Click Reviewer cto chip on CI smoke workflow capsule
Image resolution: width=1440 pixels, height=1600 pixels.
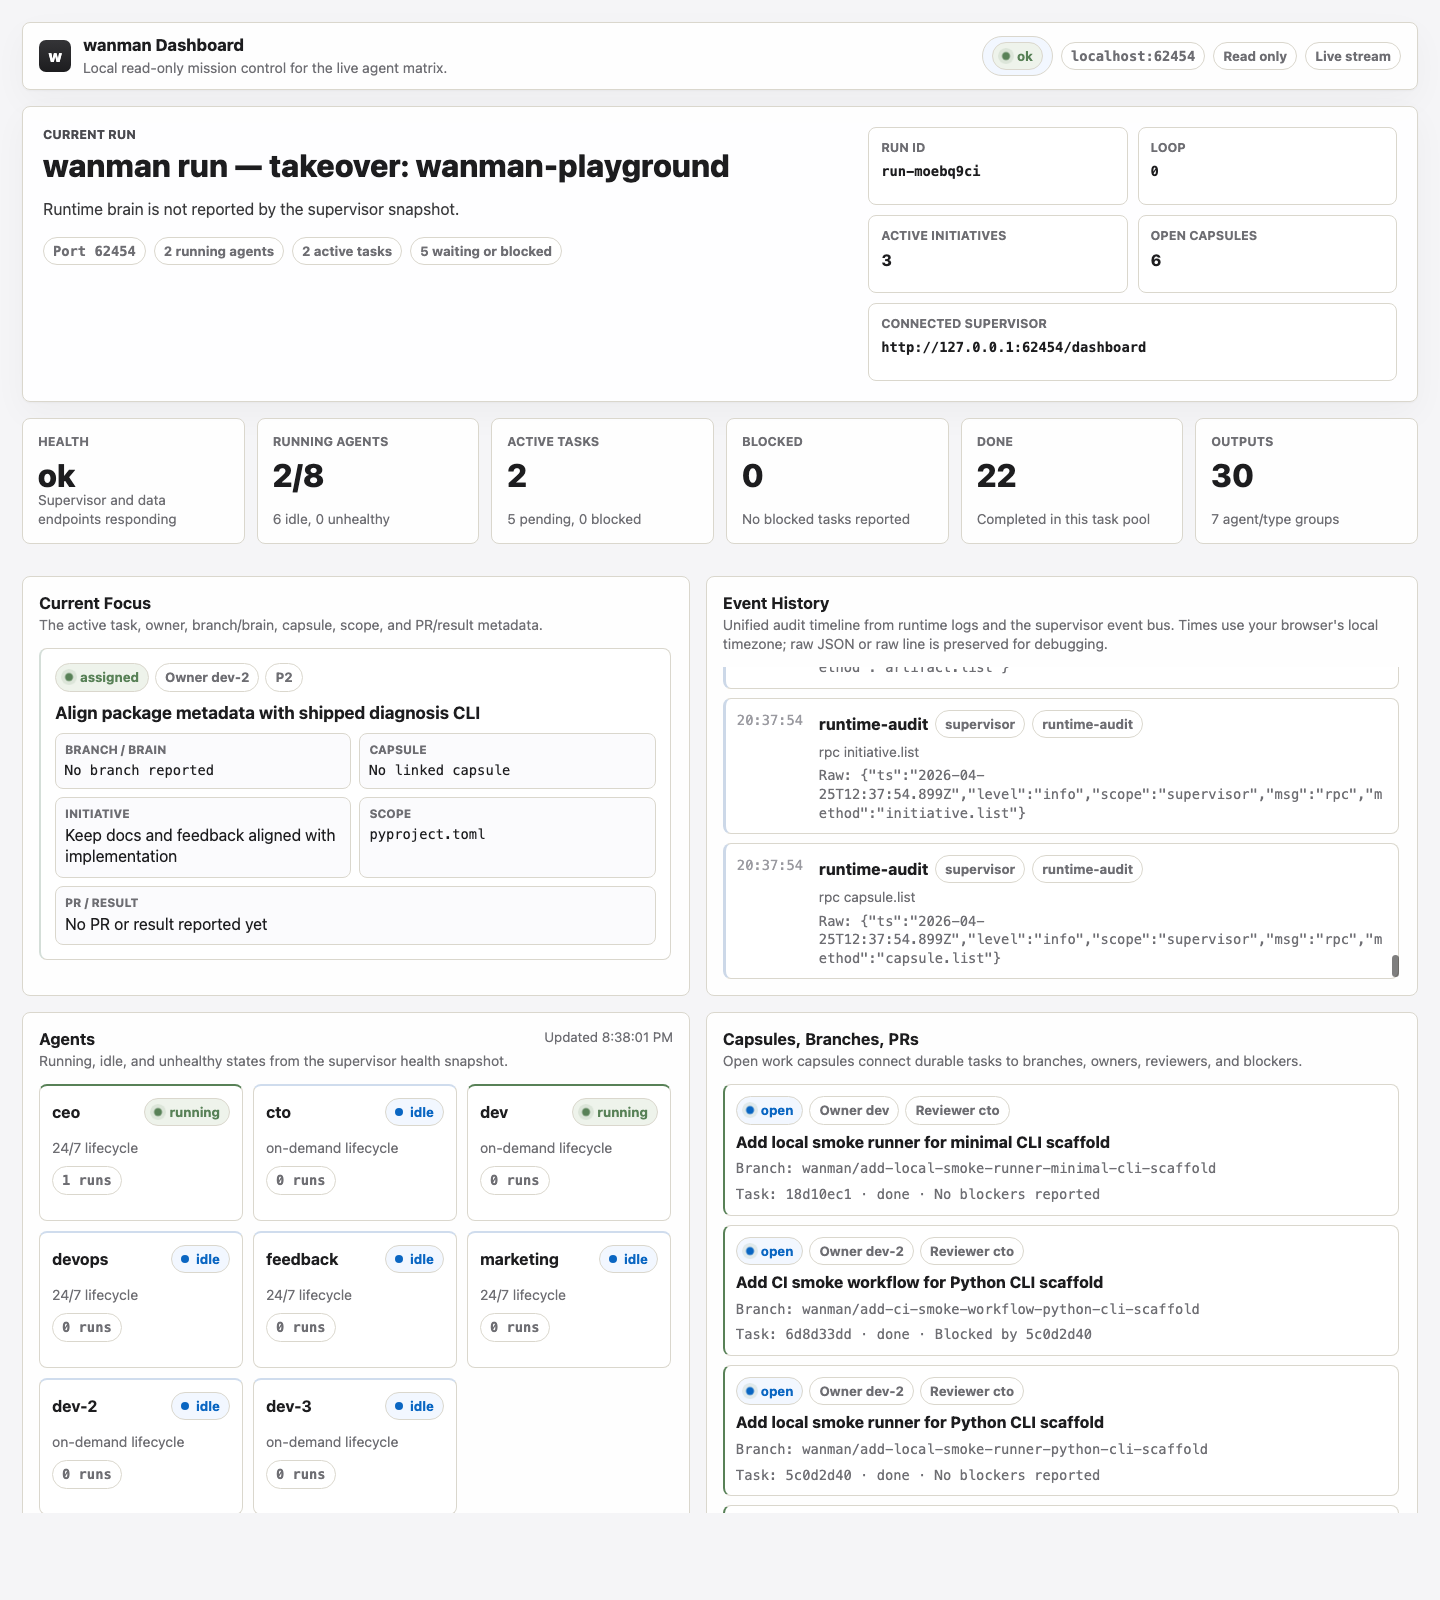coord(971,1251)
